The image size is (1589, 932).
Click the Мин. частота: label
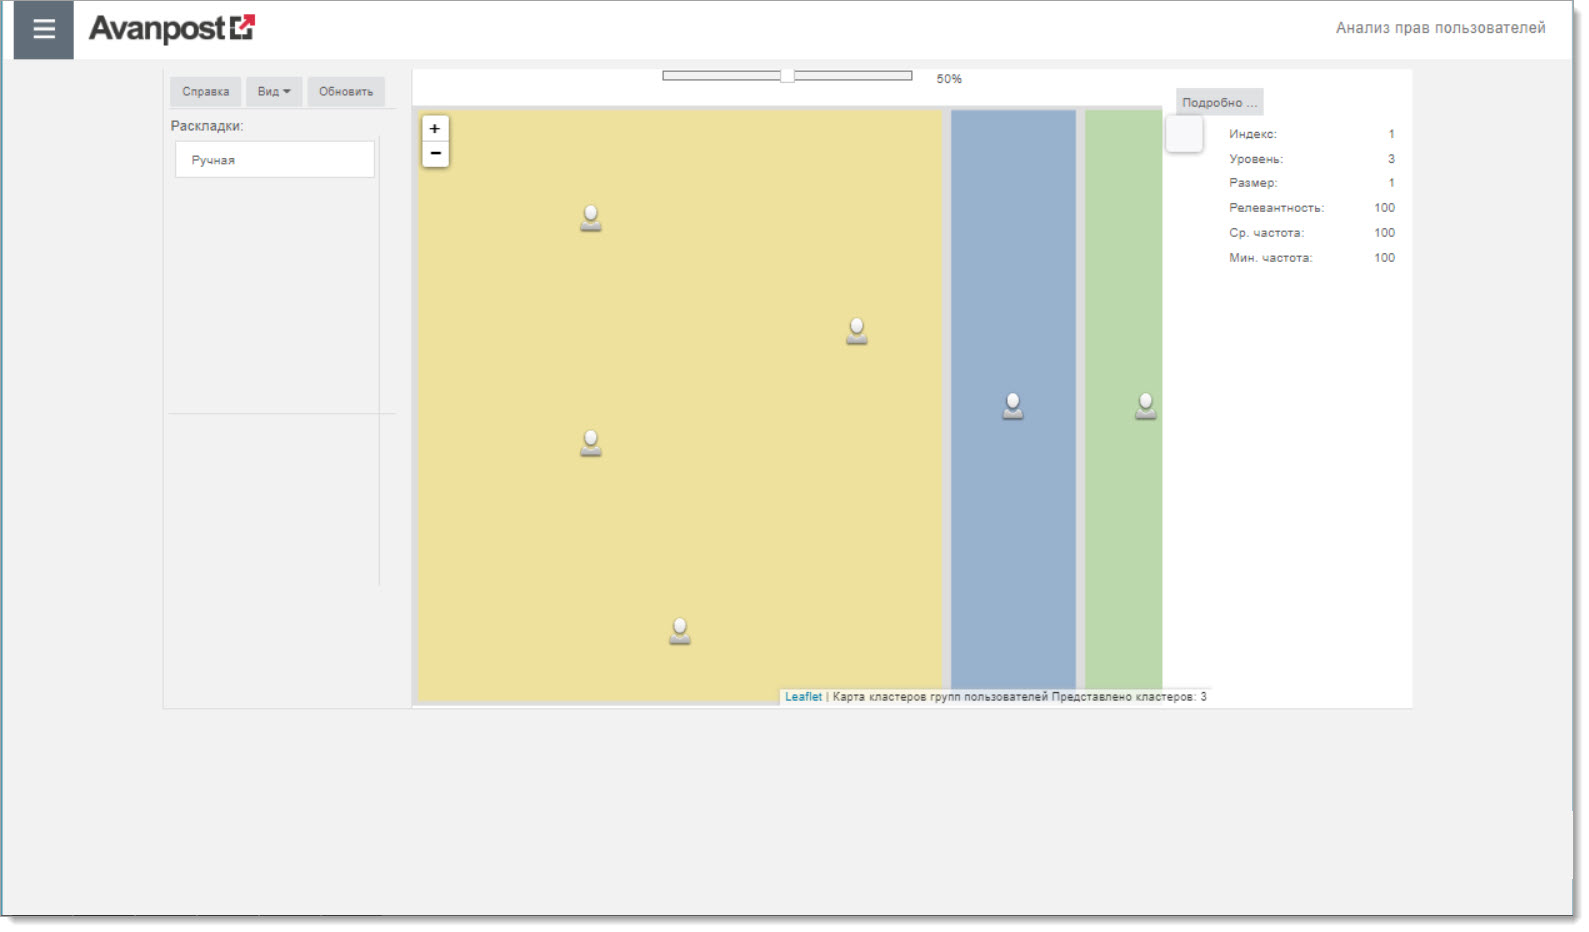pos(1270,258)
